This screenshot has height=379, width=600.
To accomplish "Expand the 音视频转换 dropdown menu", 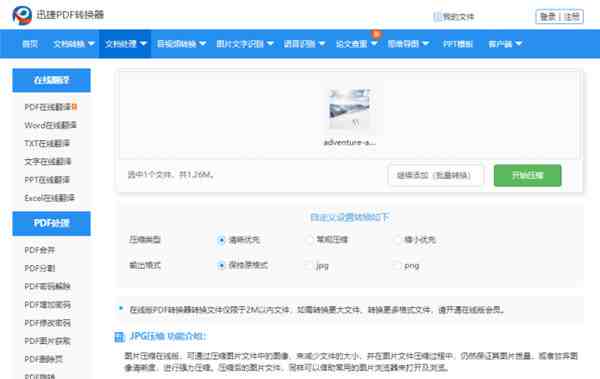I will (181, 44).
